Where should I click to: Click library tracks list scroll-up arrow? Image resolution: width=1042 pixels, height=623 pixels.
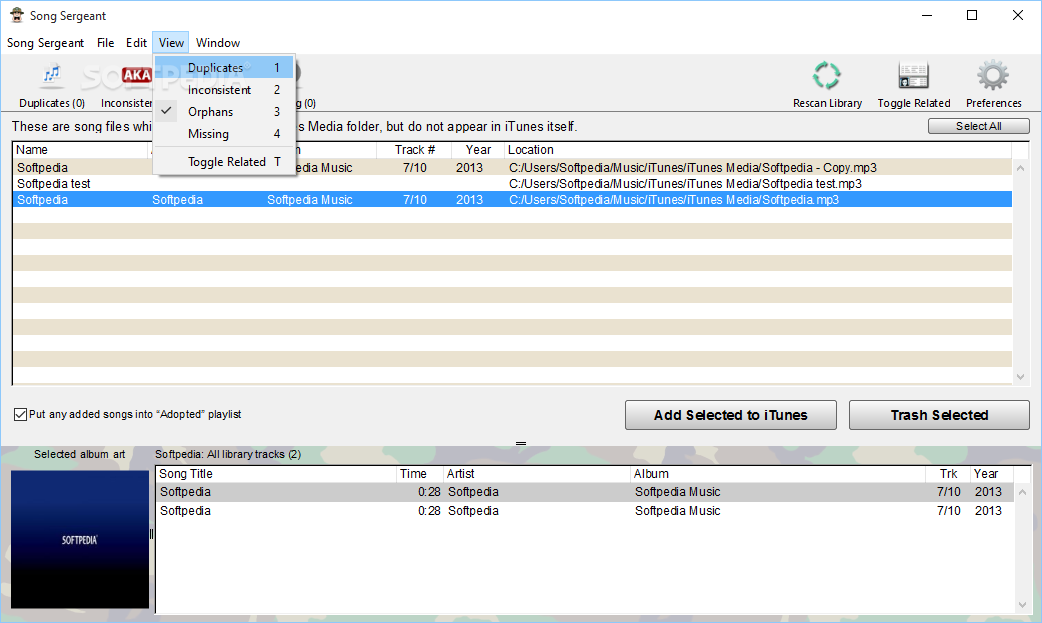pos(1023,492)
